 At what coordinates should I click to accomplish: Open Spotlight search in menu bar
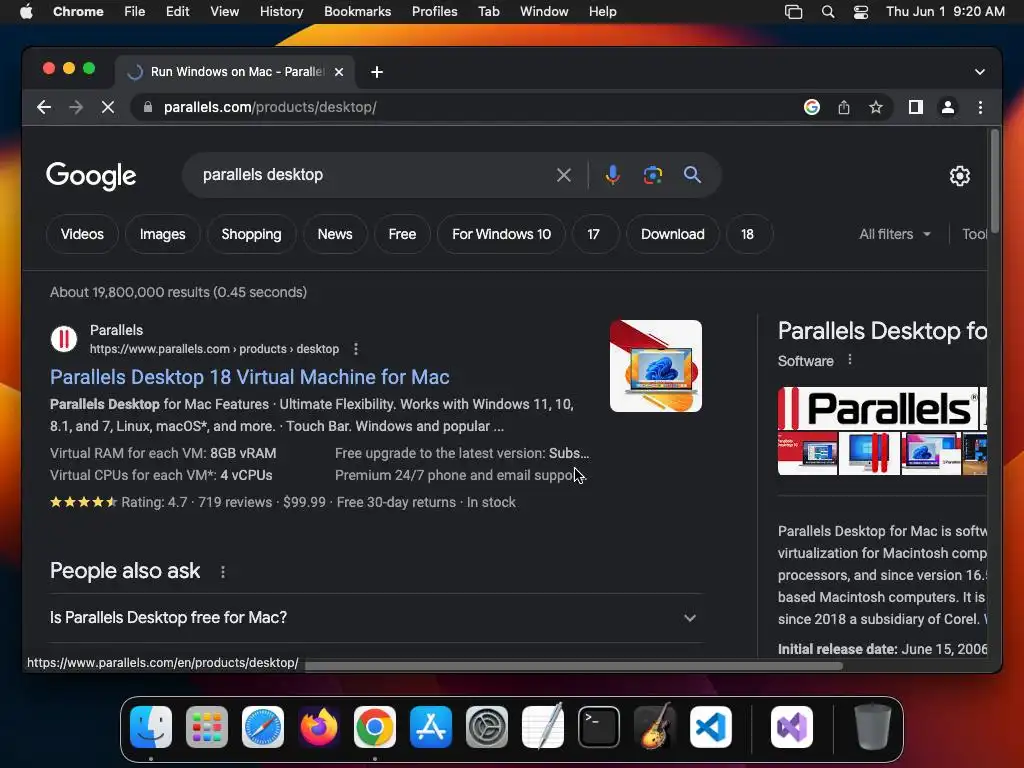(x=827, y=12)
